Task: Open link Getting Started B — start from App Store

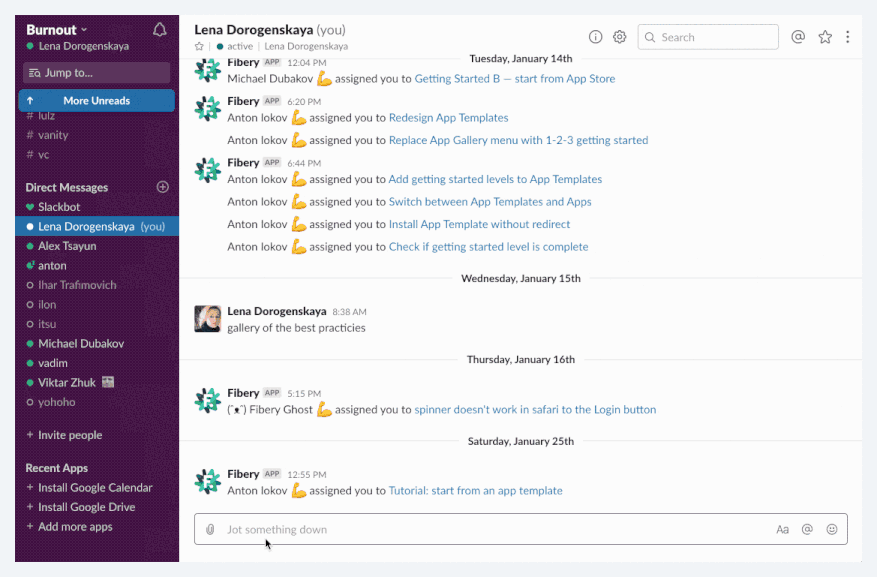Action: 515,79
